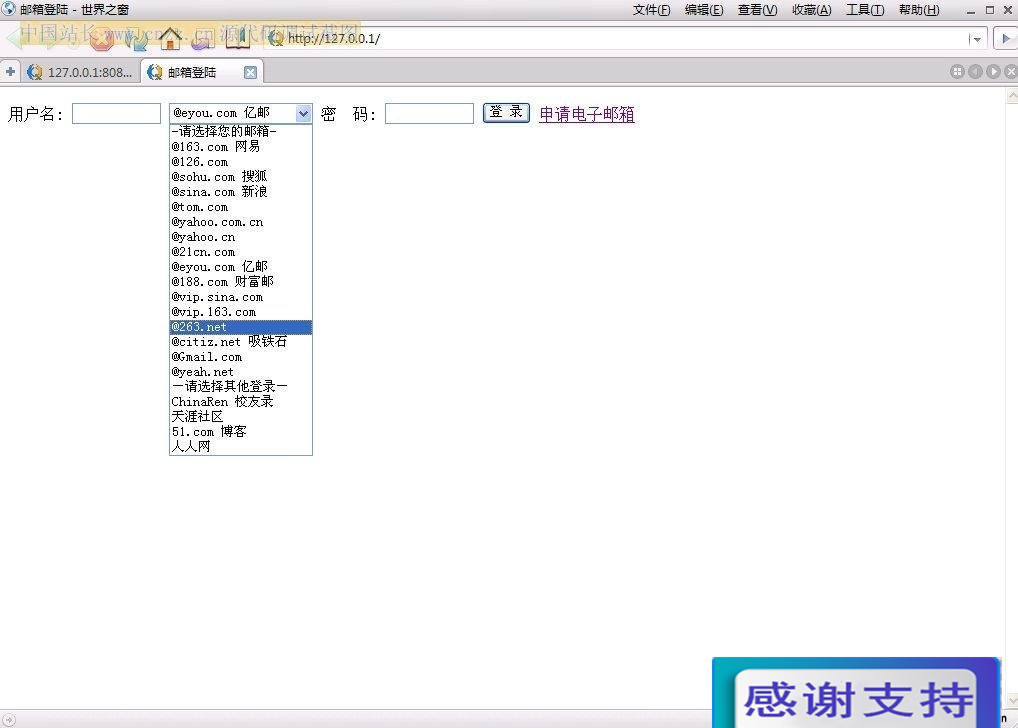Click the page scrollbar up arrow
1018x728 pixels.
tap(1012, 97)
